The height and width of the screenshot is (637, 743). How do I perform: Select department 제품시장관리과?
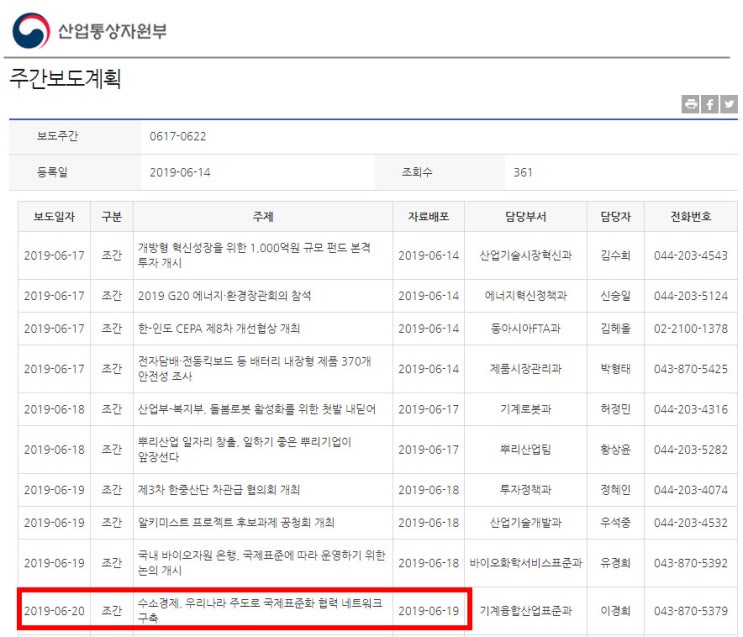(526, 369)
